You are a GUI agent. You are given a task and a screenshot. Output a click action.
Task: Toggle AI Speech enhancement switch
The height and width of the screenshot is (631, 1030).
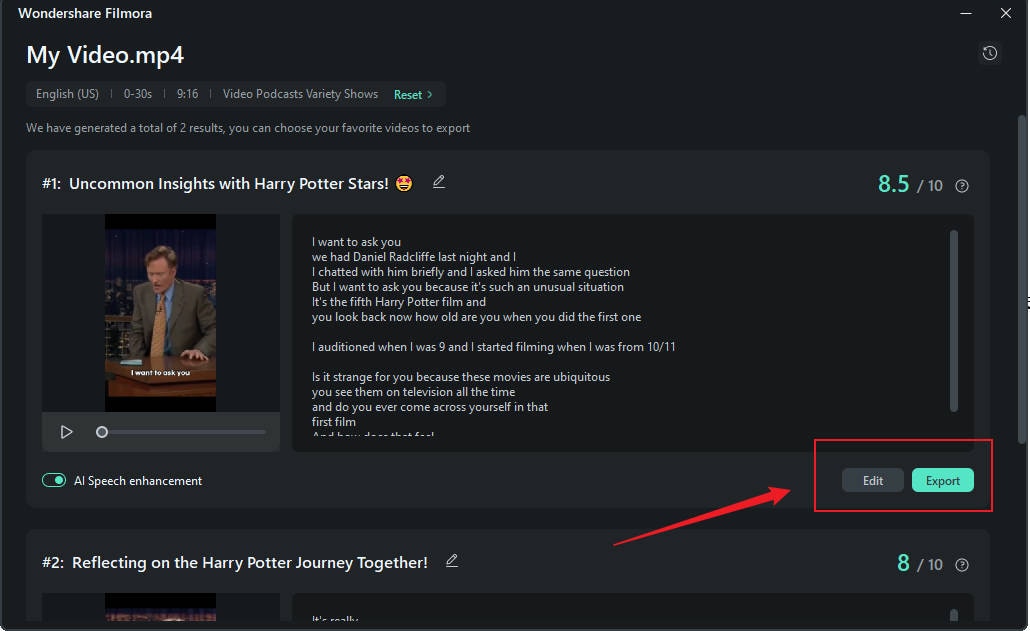click(54, 481)
